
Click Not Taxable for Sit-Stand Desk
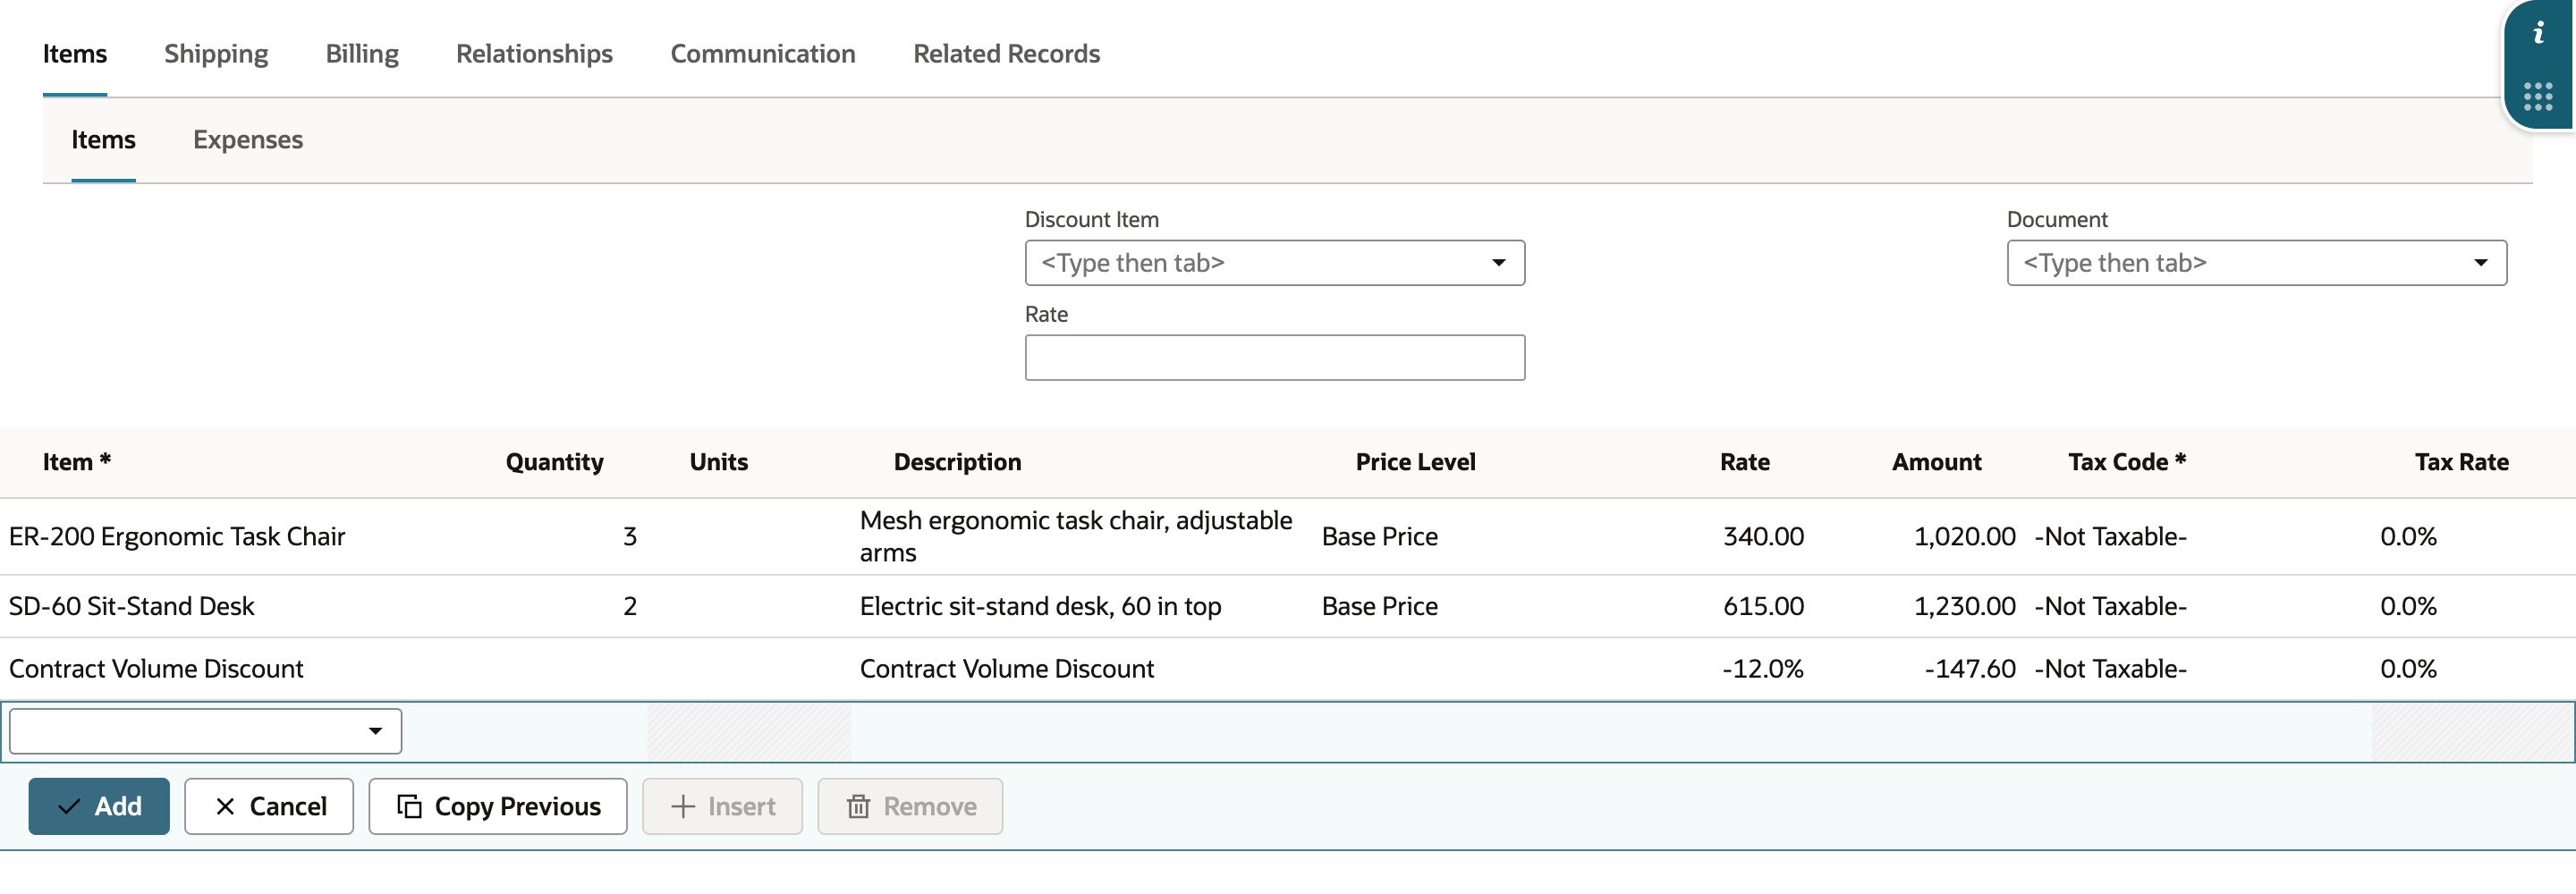tap(2111, 606)
